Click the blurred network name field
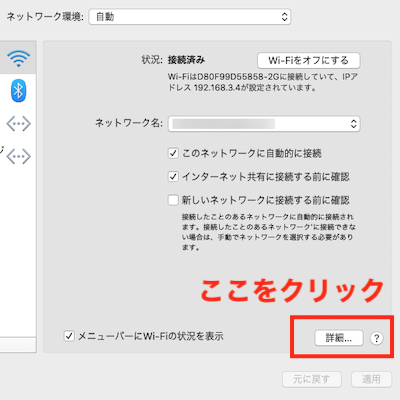 224,124
